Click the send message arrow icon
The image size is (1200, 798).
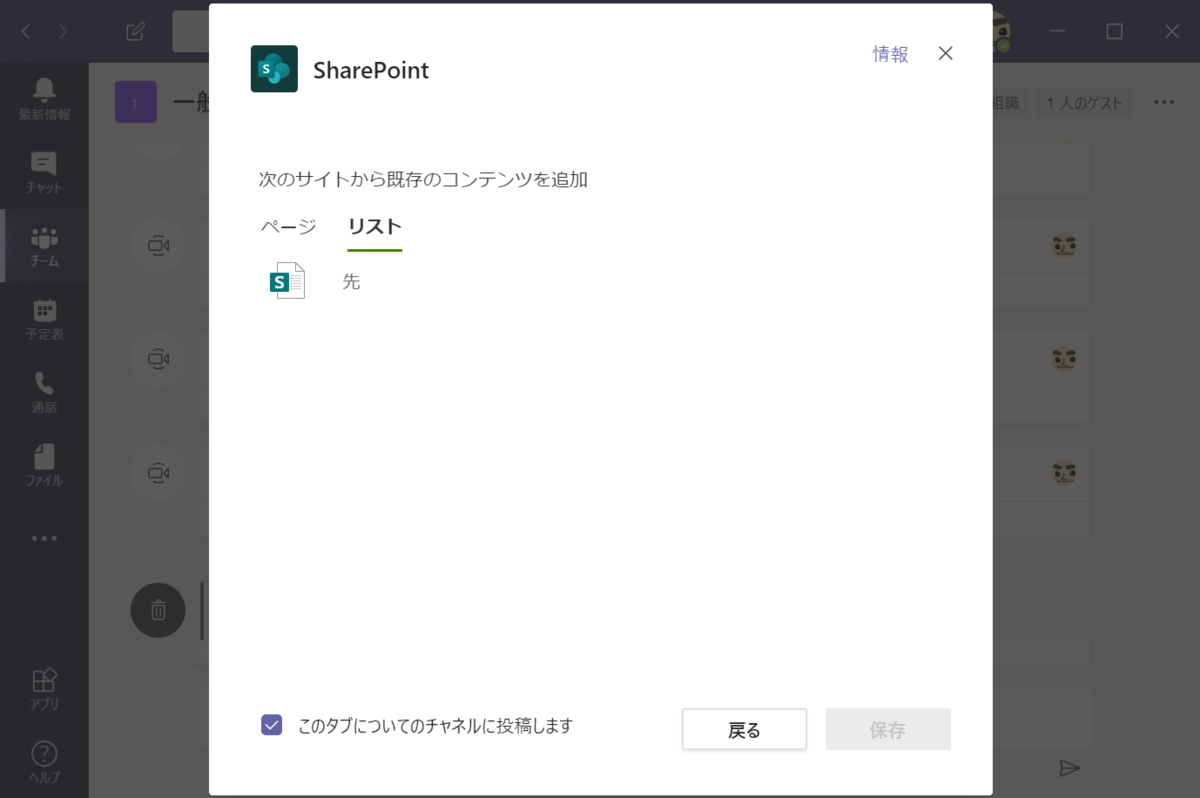click(1070, 768)
